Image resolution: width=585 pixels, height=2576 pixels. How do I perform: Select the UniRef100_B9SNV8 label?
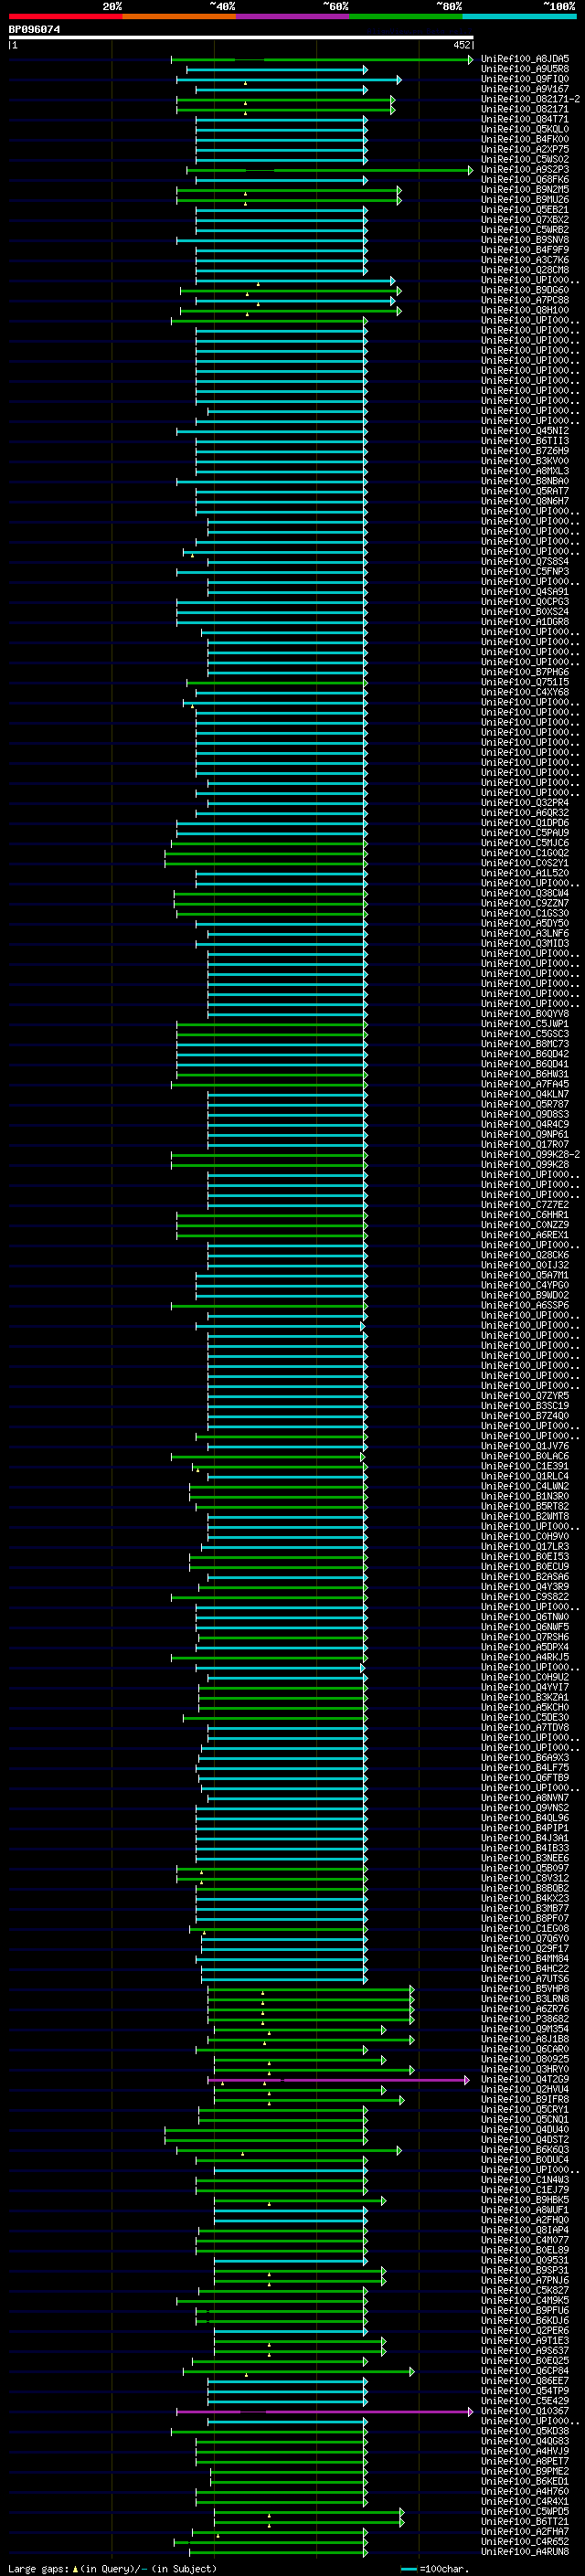coord(525,240)
